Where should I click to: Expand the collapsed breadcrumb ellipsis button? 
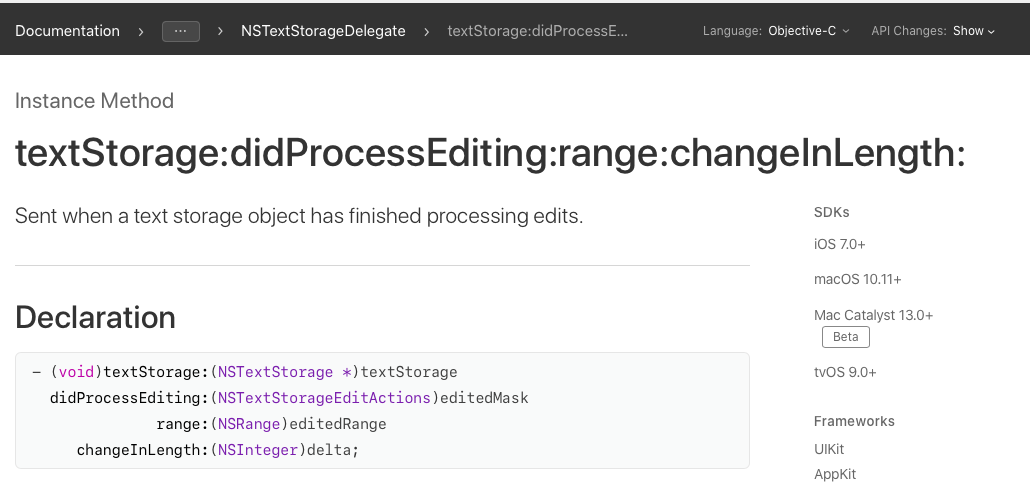(x=180, y=31)
